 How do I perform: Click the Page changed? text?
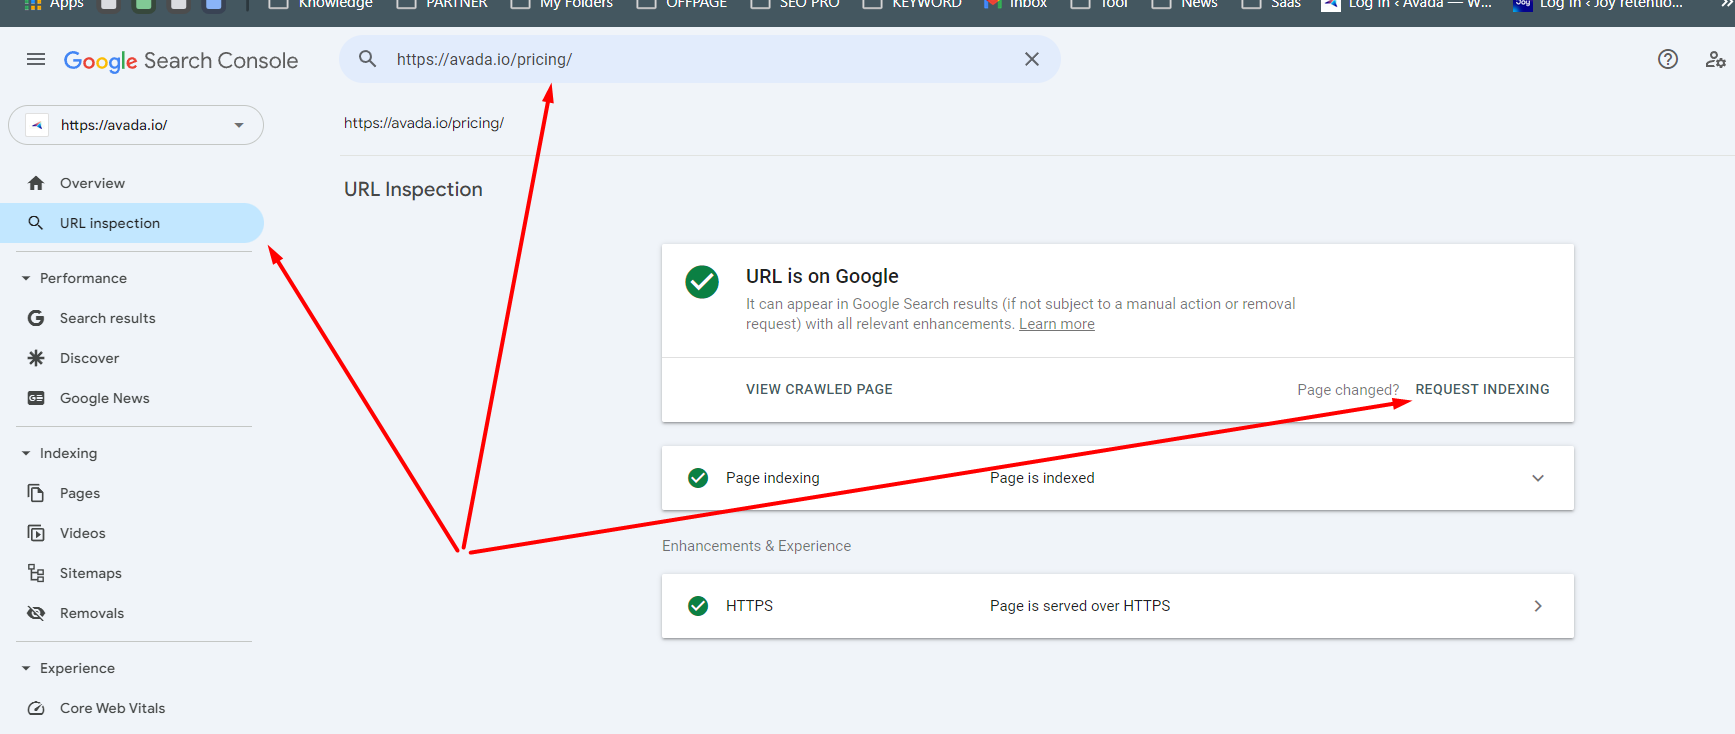(1348, 390)
